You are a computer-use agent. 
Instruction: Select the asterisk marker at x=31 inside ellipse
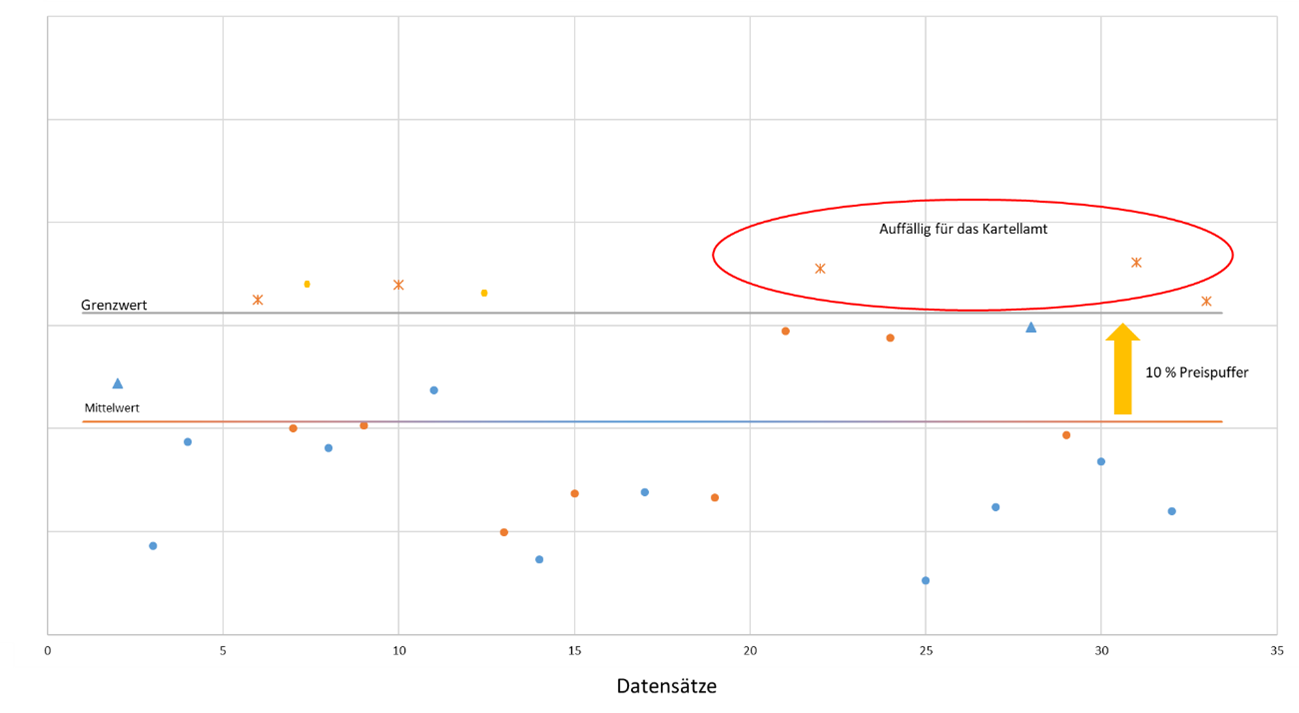1136,262
